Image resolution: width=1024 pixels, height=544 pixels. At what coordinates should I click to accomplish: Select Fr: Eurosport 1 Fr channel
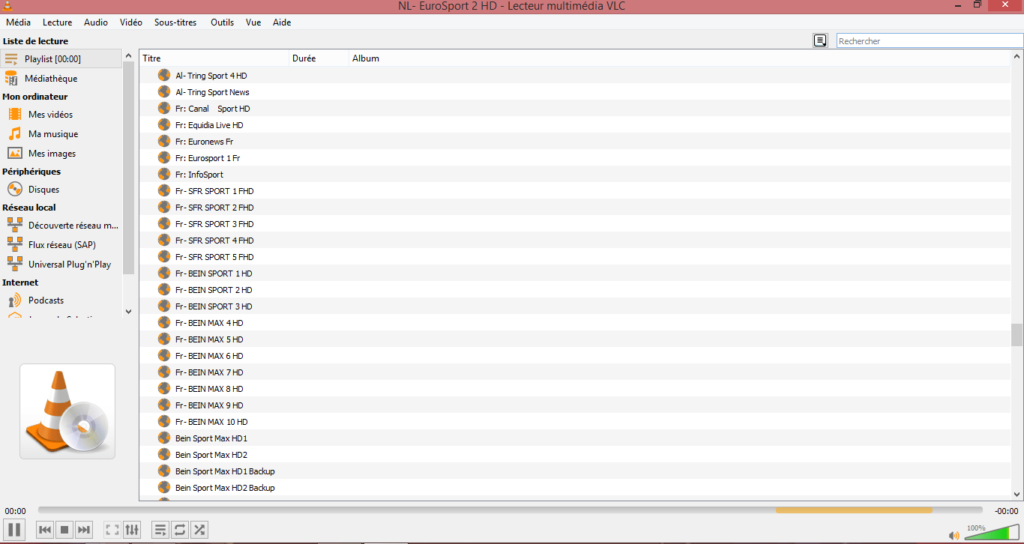(207, 158)
